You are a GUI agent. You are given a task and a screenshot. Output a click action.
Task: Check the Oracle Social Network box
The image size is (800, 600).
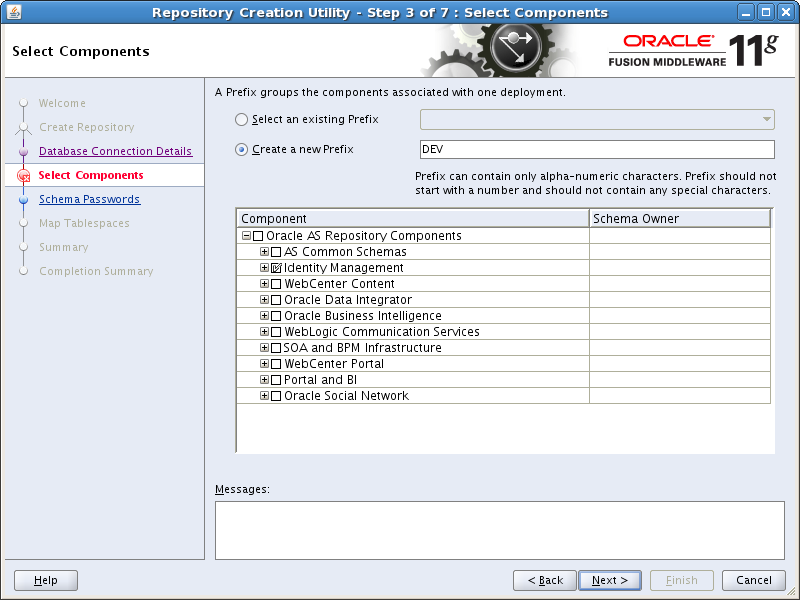click(276, 396)
